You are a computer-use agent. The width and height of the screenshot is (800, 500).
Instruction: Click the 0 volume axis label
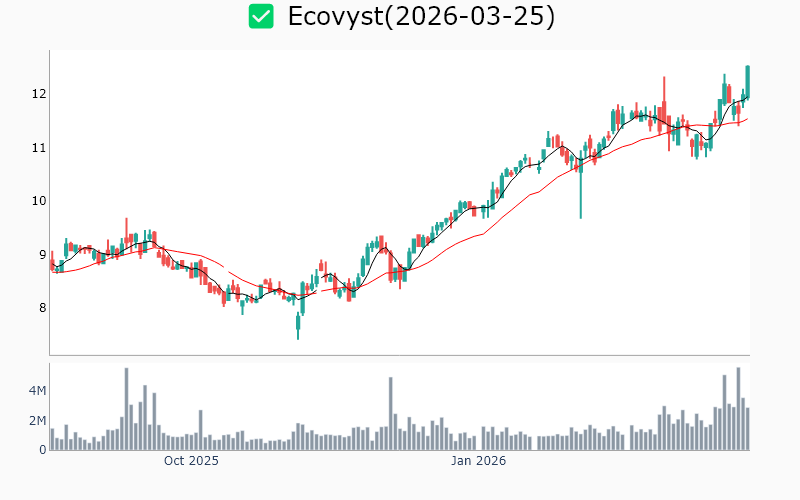coord(42,450)
